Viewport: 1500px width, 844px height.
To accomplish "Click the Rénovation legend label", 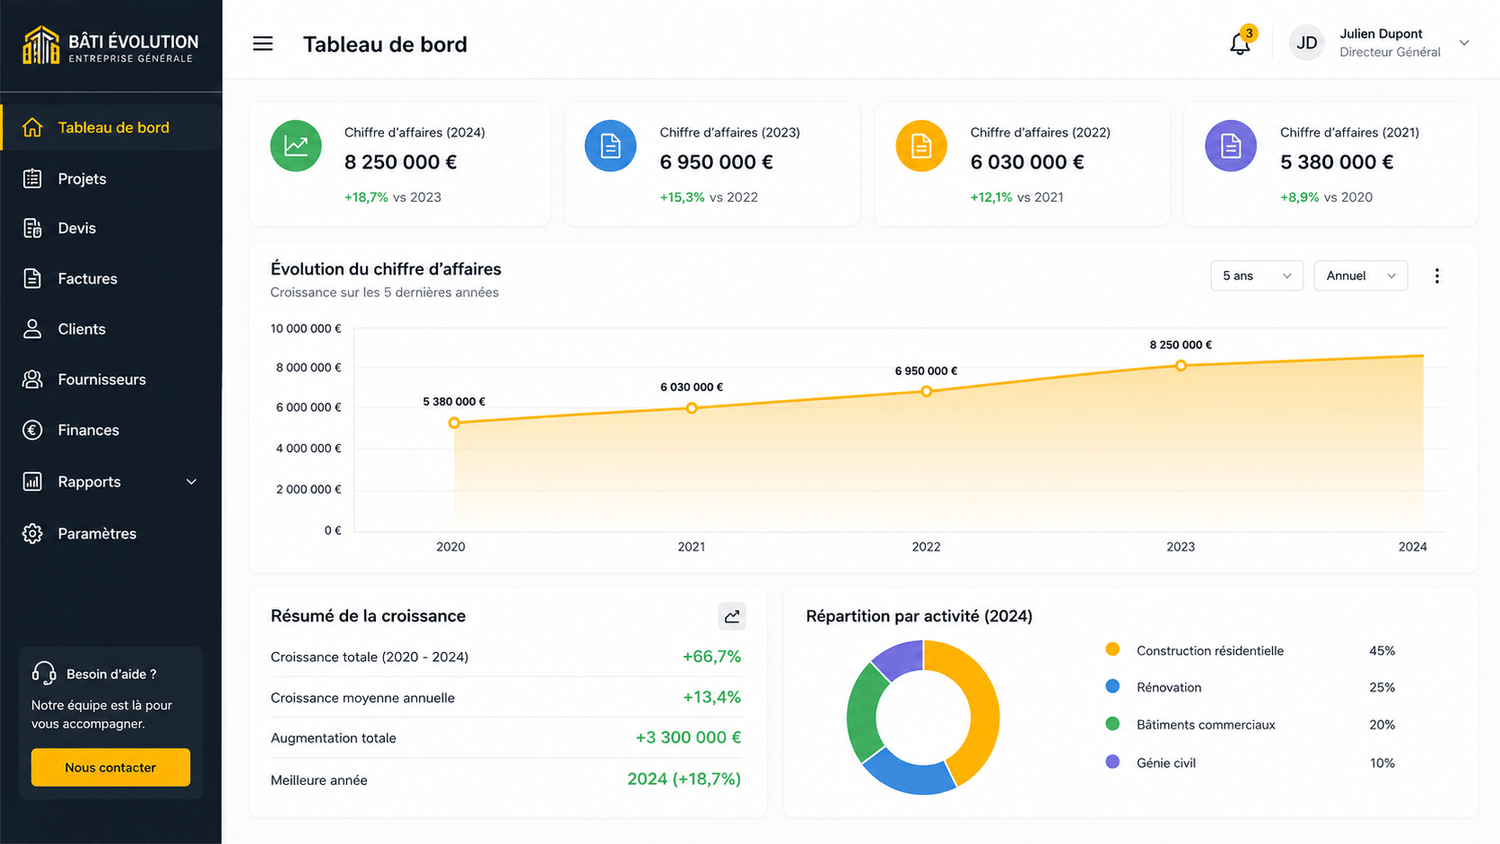I will (1169, 687).
